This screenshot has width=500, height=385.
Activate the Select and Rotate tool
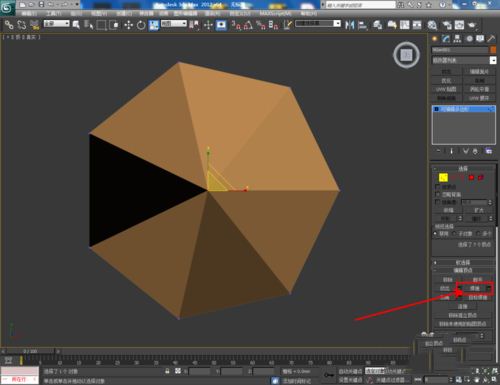tap(141, 25)
